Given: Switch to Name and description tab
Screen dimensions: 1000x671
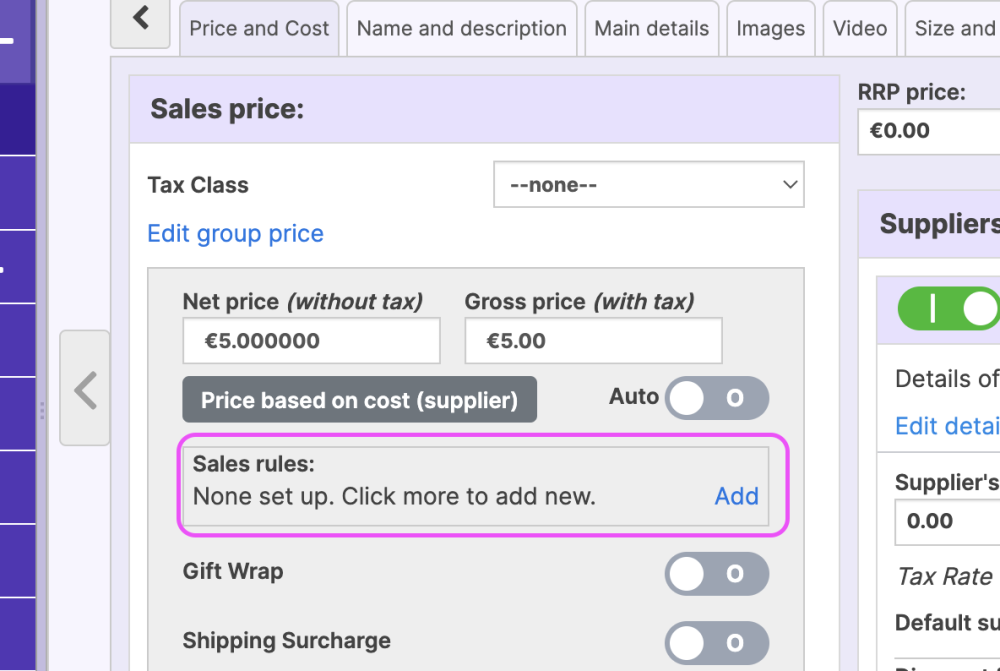Looking at the screenshot, I should point(462,28).
